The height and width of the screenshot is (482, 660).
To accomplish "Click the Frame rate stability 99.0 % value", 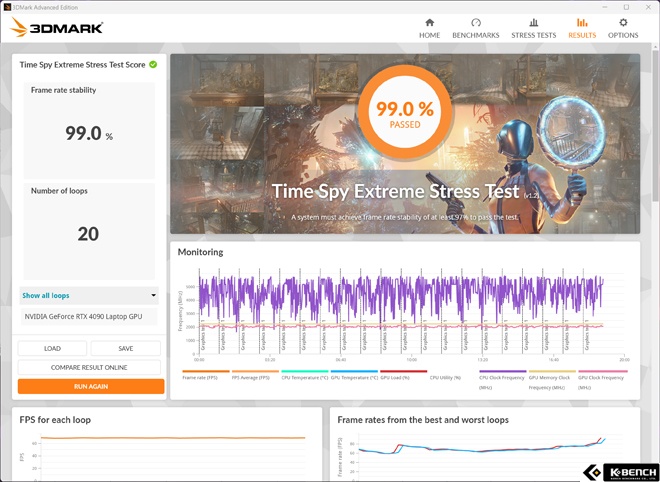I will 89,133.
